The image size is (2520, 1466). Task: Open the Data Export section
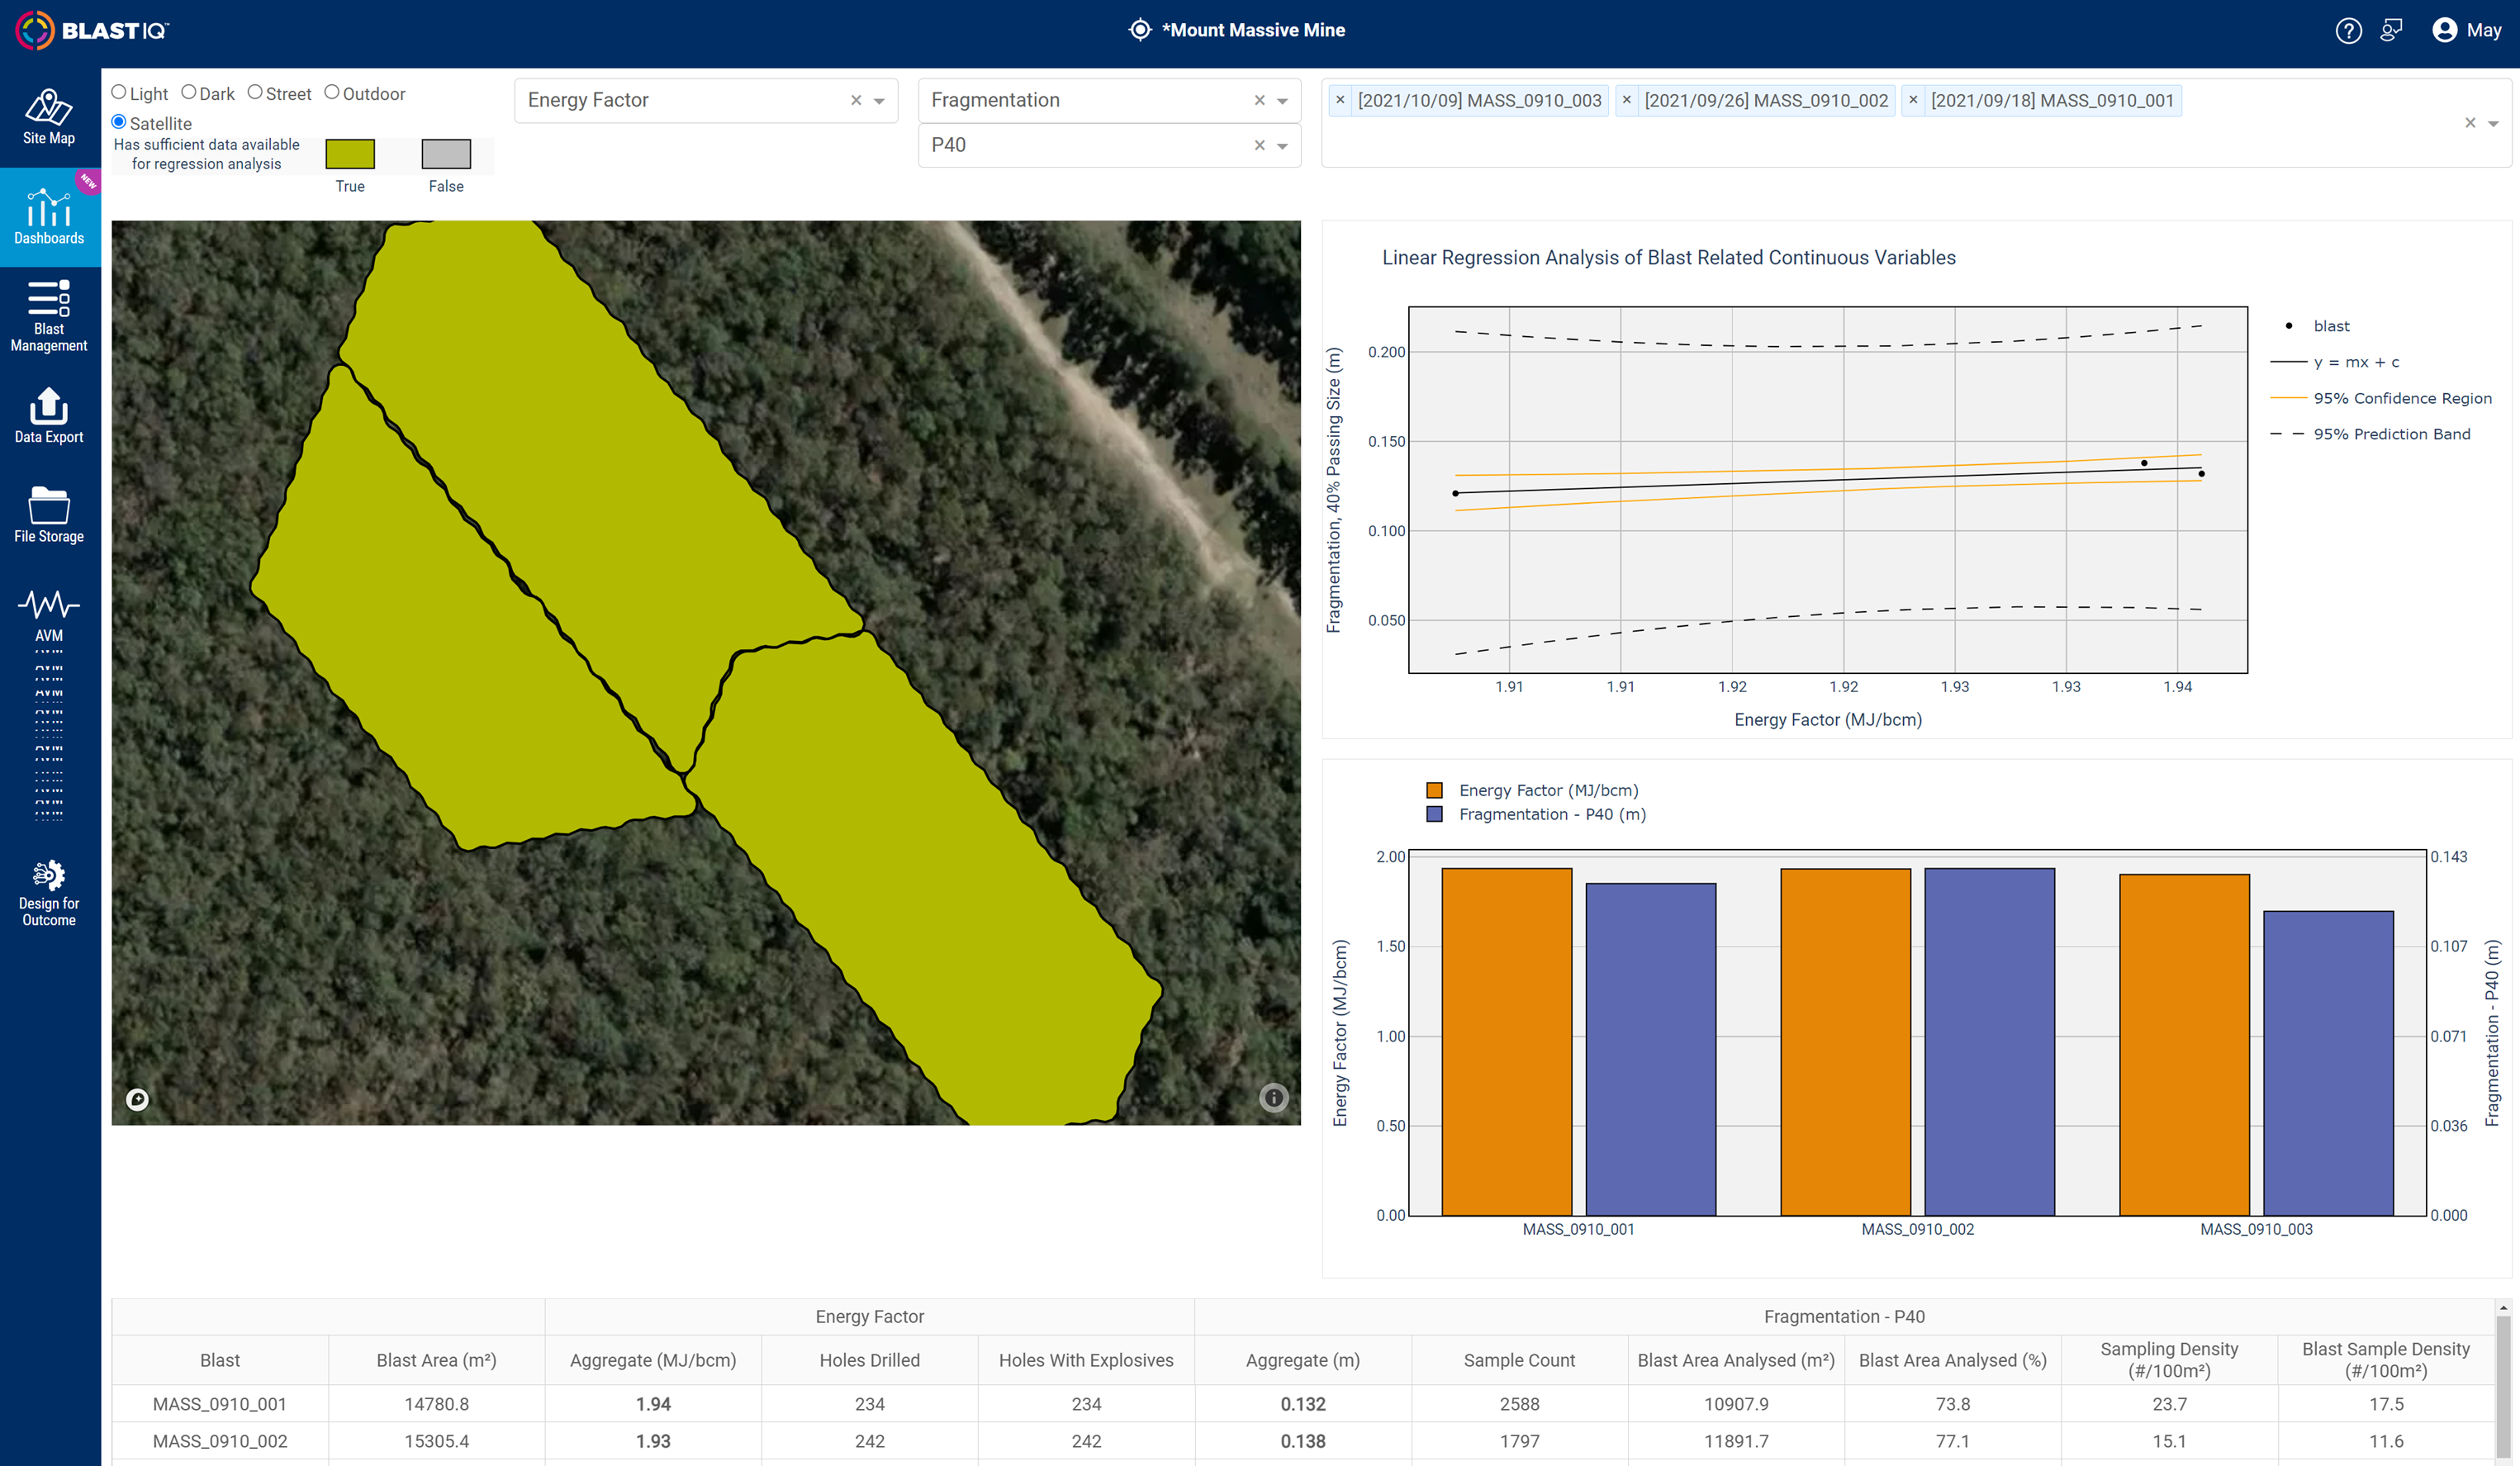48,414
